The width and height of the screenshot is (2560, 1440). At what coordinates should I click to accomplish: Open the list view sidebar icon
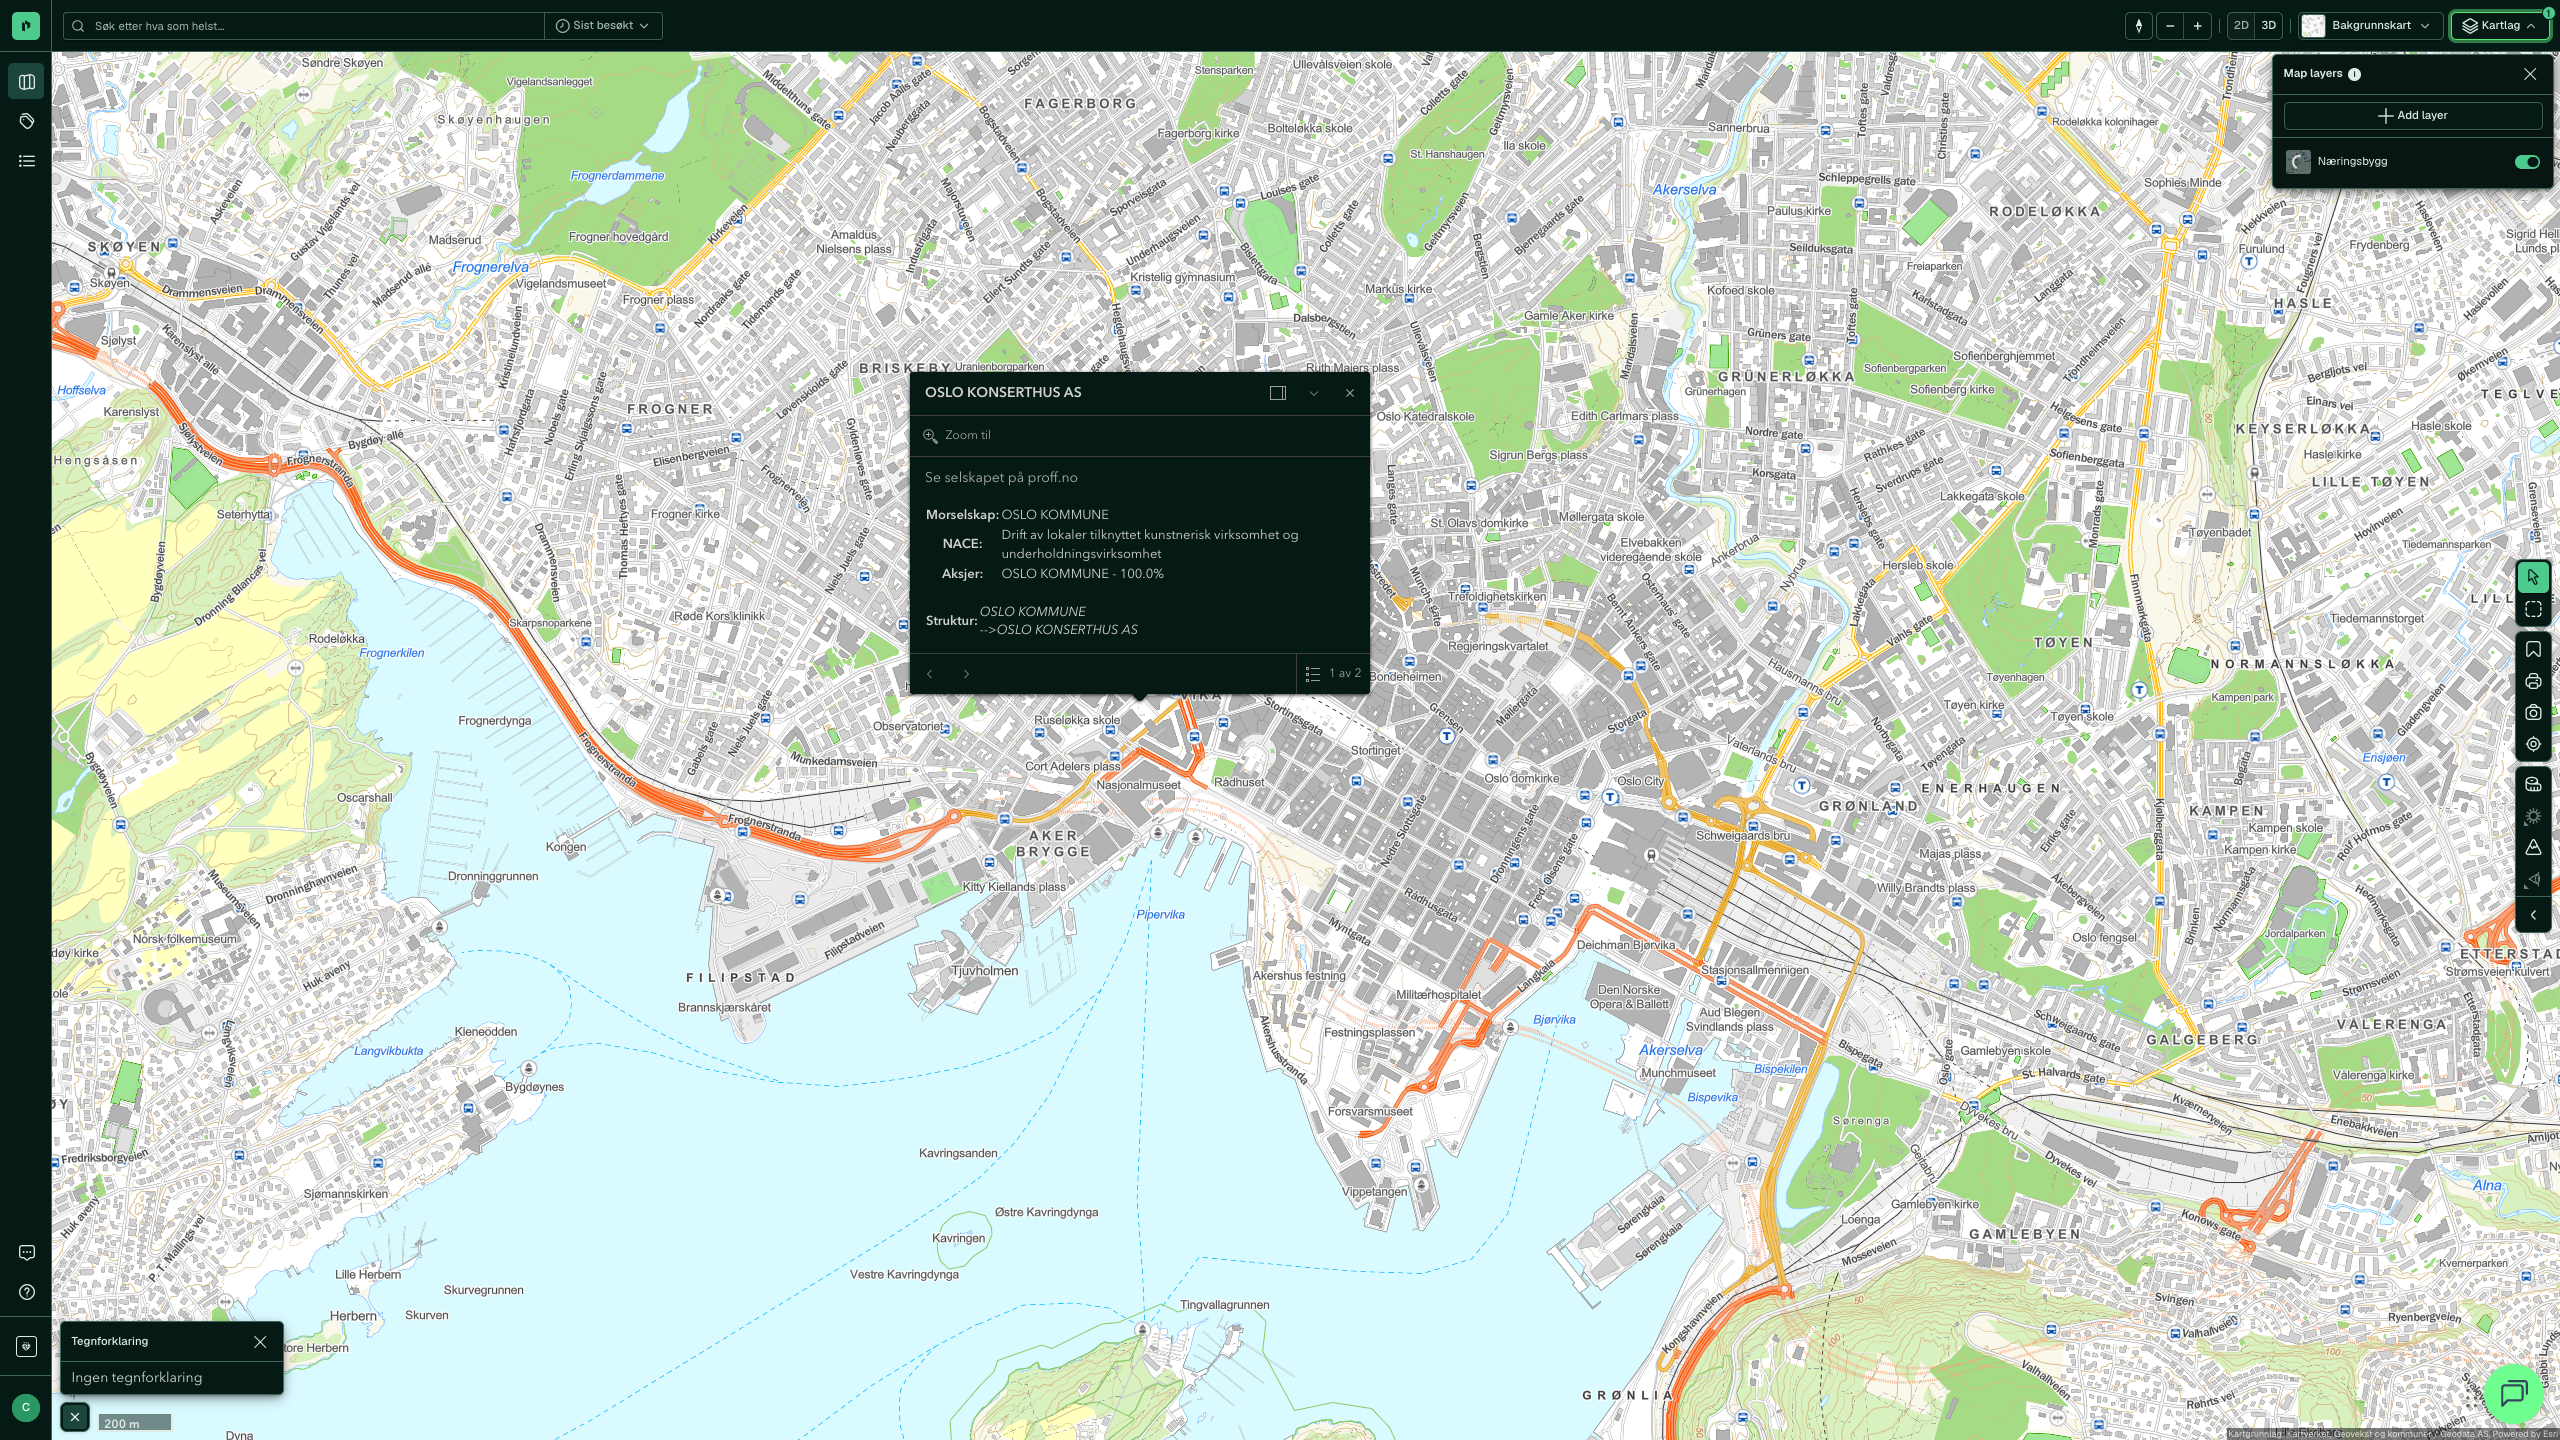[27, 161]
